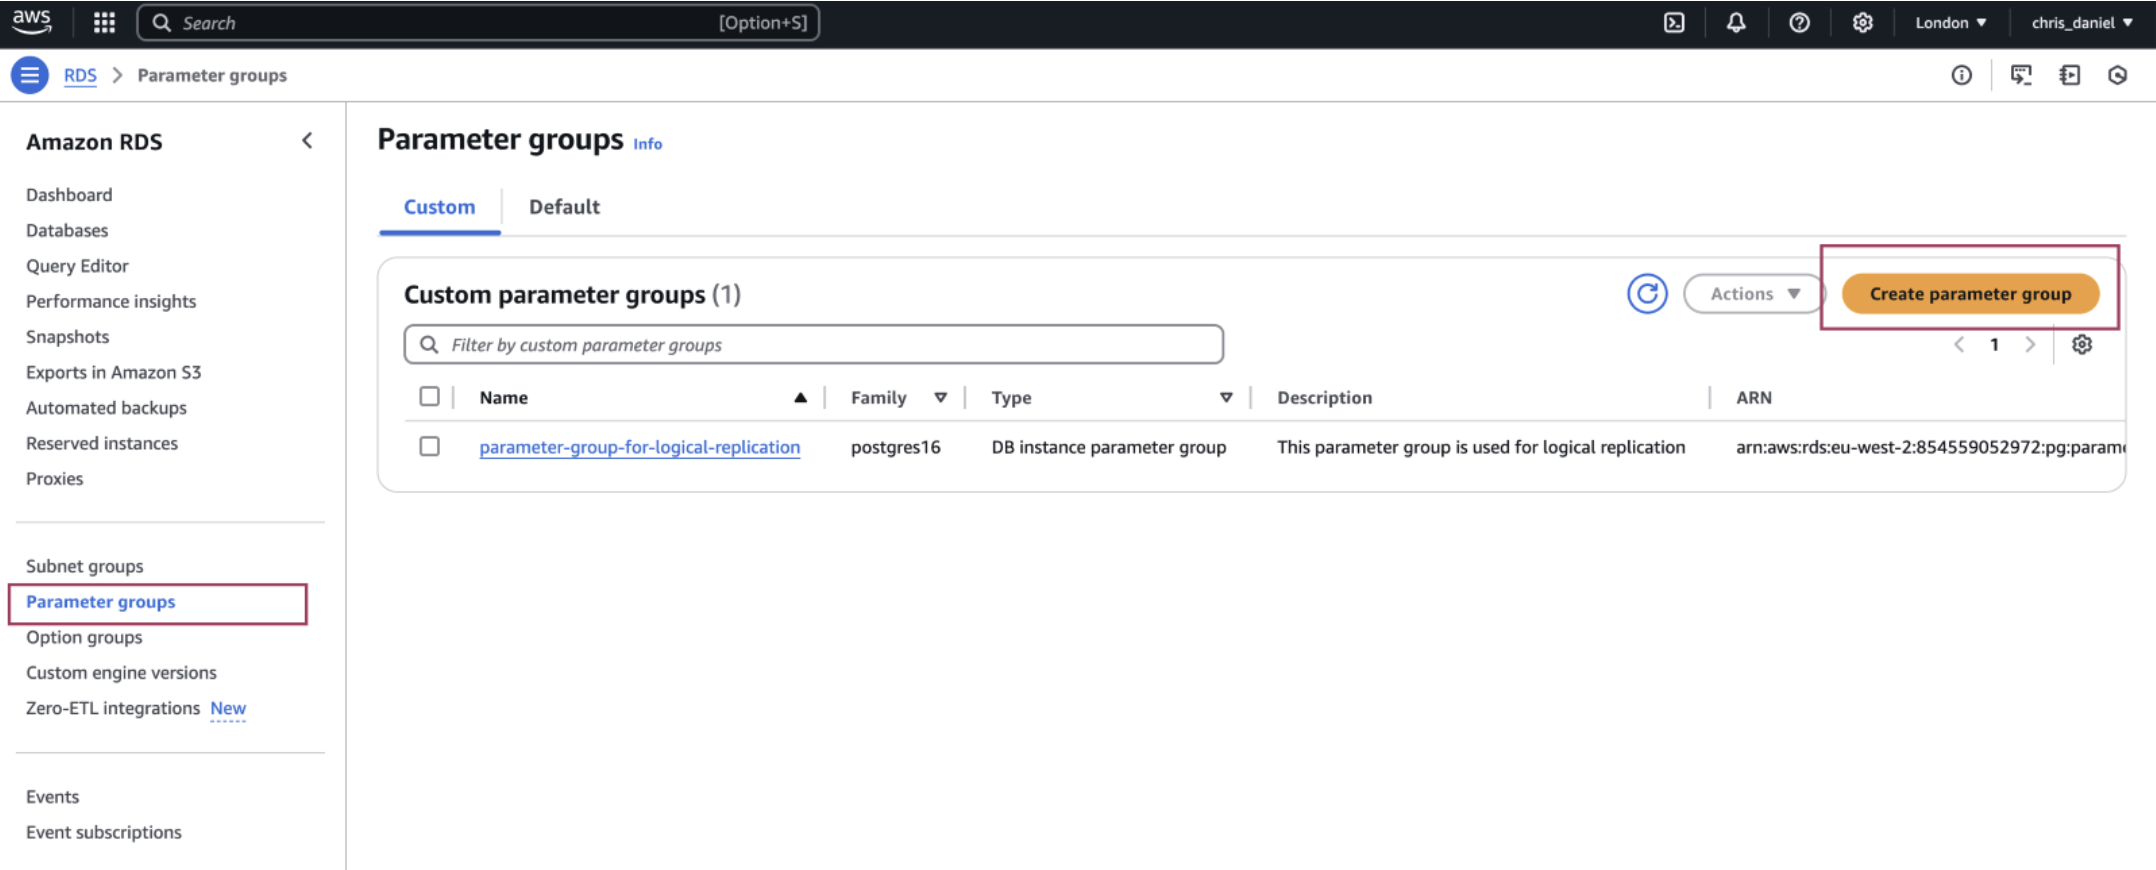The image size is (2156, 870).
Task: Open Query Editor in sidebar
Action: 77,266
